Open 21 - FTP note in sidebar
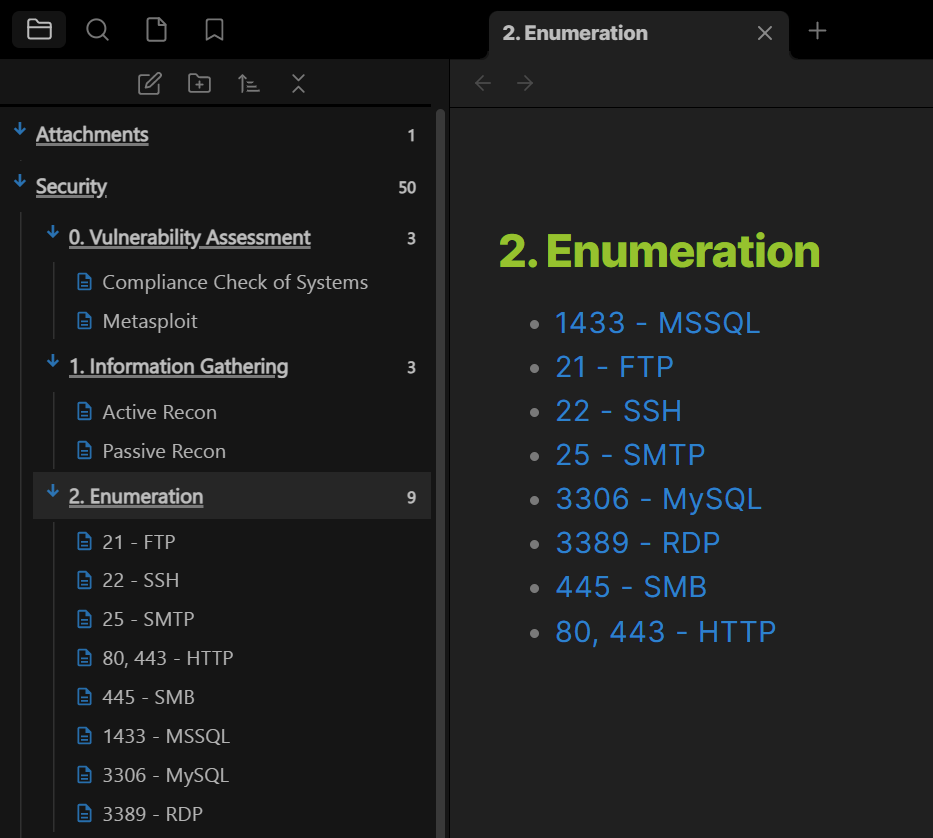Screen dimensions: 933x838 pyautogui.click(x=139, y=542)
